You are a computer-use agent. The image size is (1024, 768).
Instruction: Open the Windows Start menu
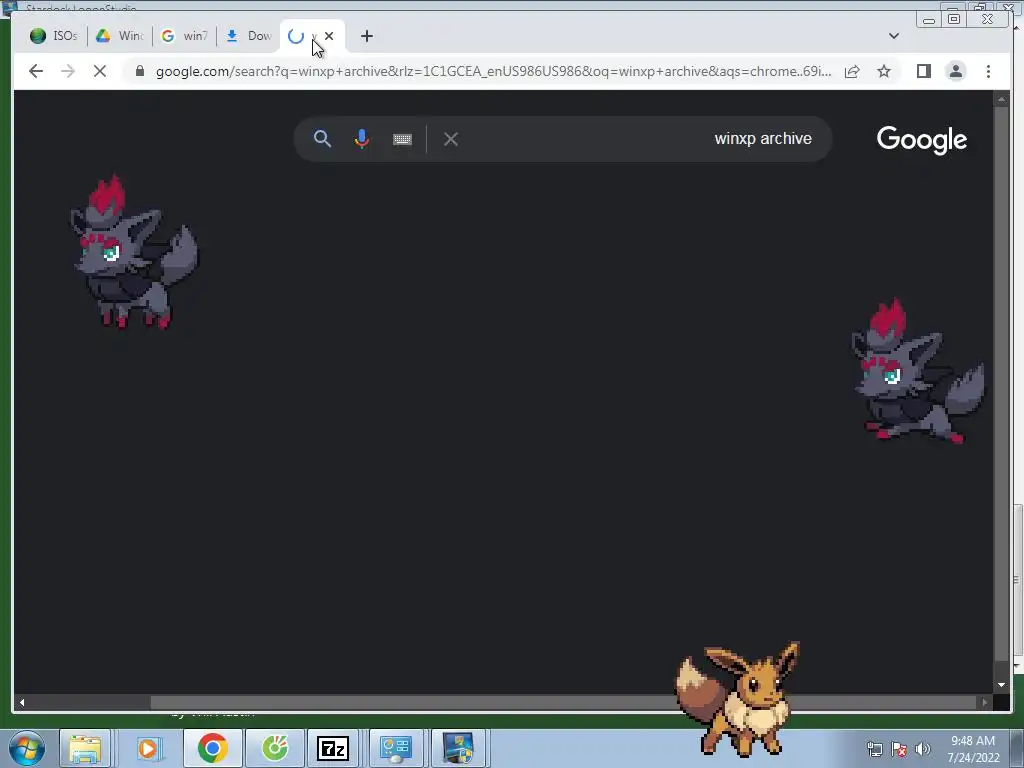[26, 748]
